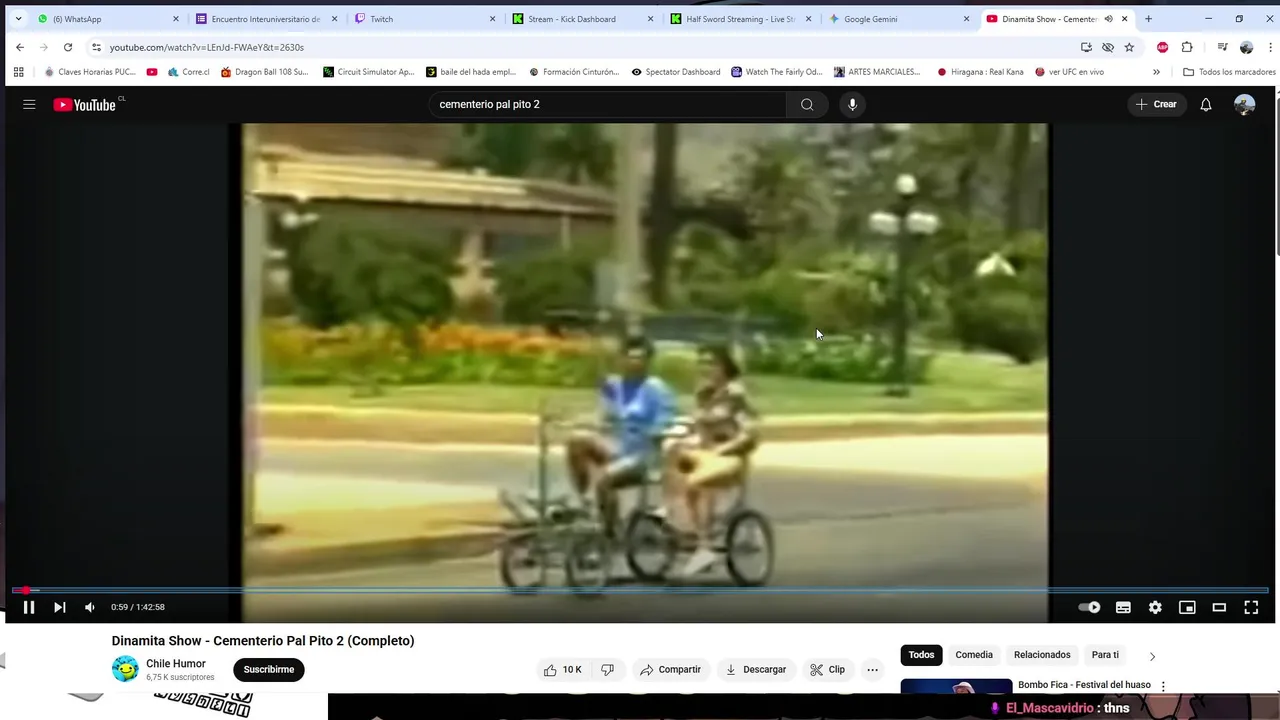Mute the video volume
This screenshot has height=720, width=1280.
[90, 607]
